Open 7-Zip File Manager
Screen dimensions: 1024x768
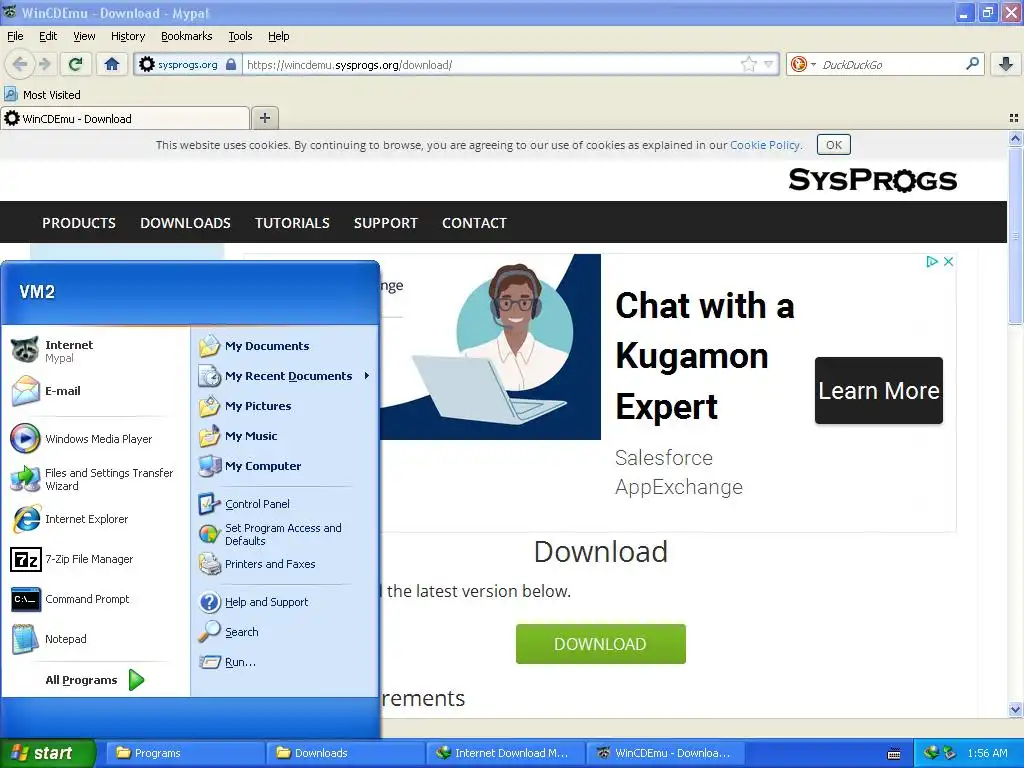[95, 559]
